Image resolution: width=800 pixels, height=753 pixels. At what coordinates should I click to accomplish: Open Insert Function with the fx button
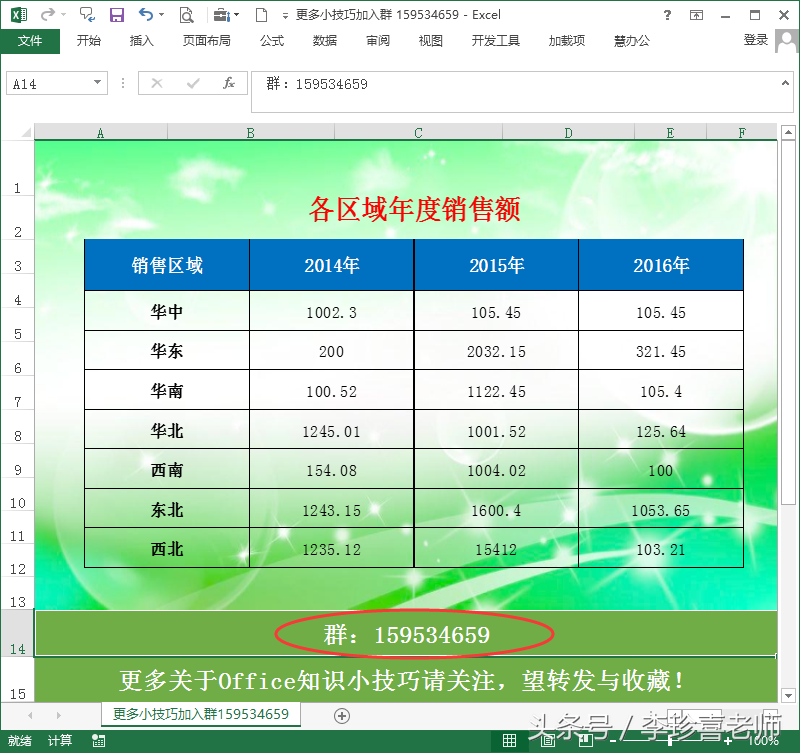click(229, 83)
